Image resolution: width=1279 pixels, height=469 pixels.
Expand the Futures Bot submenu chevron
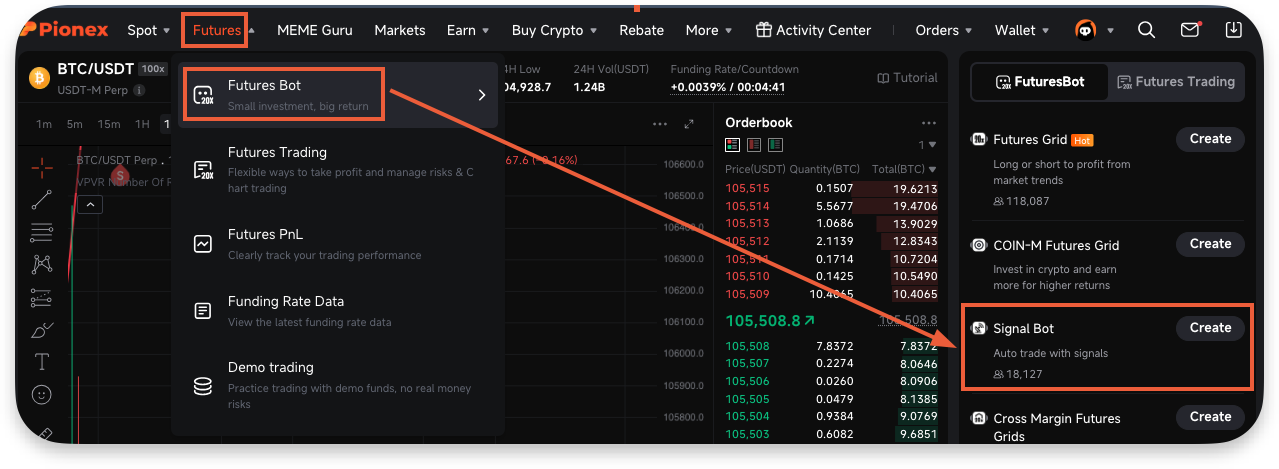point(481,95)
